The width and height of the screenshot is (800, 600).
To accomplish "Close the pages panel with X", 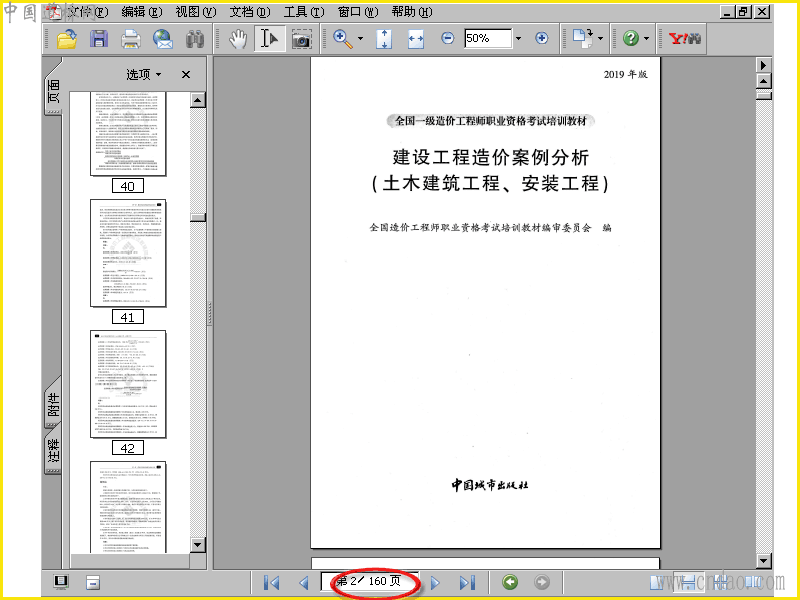I will click(x=186, y=75).
